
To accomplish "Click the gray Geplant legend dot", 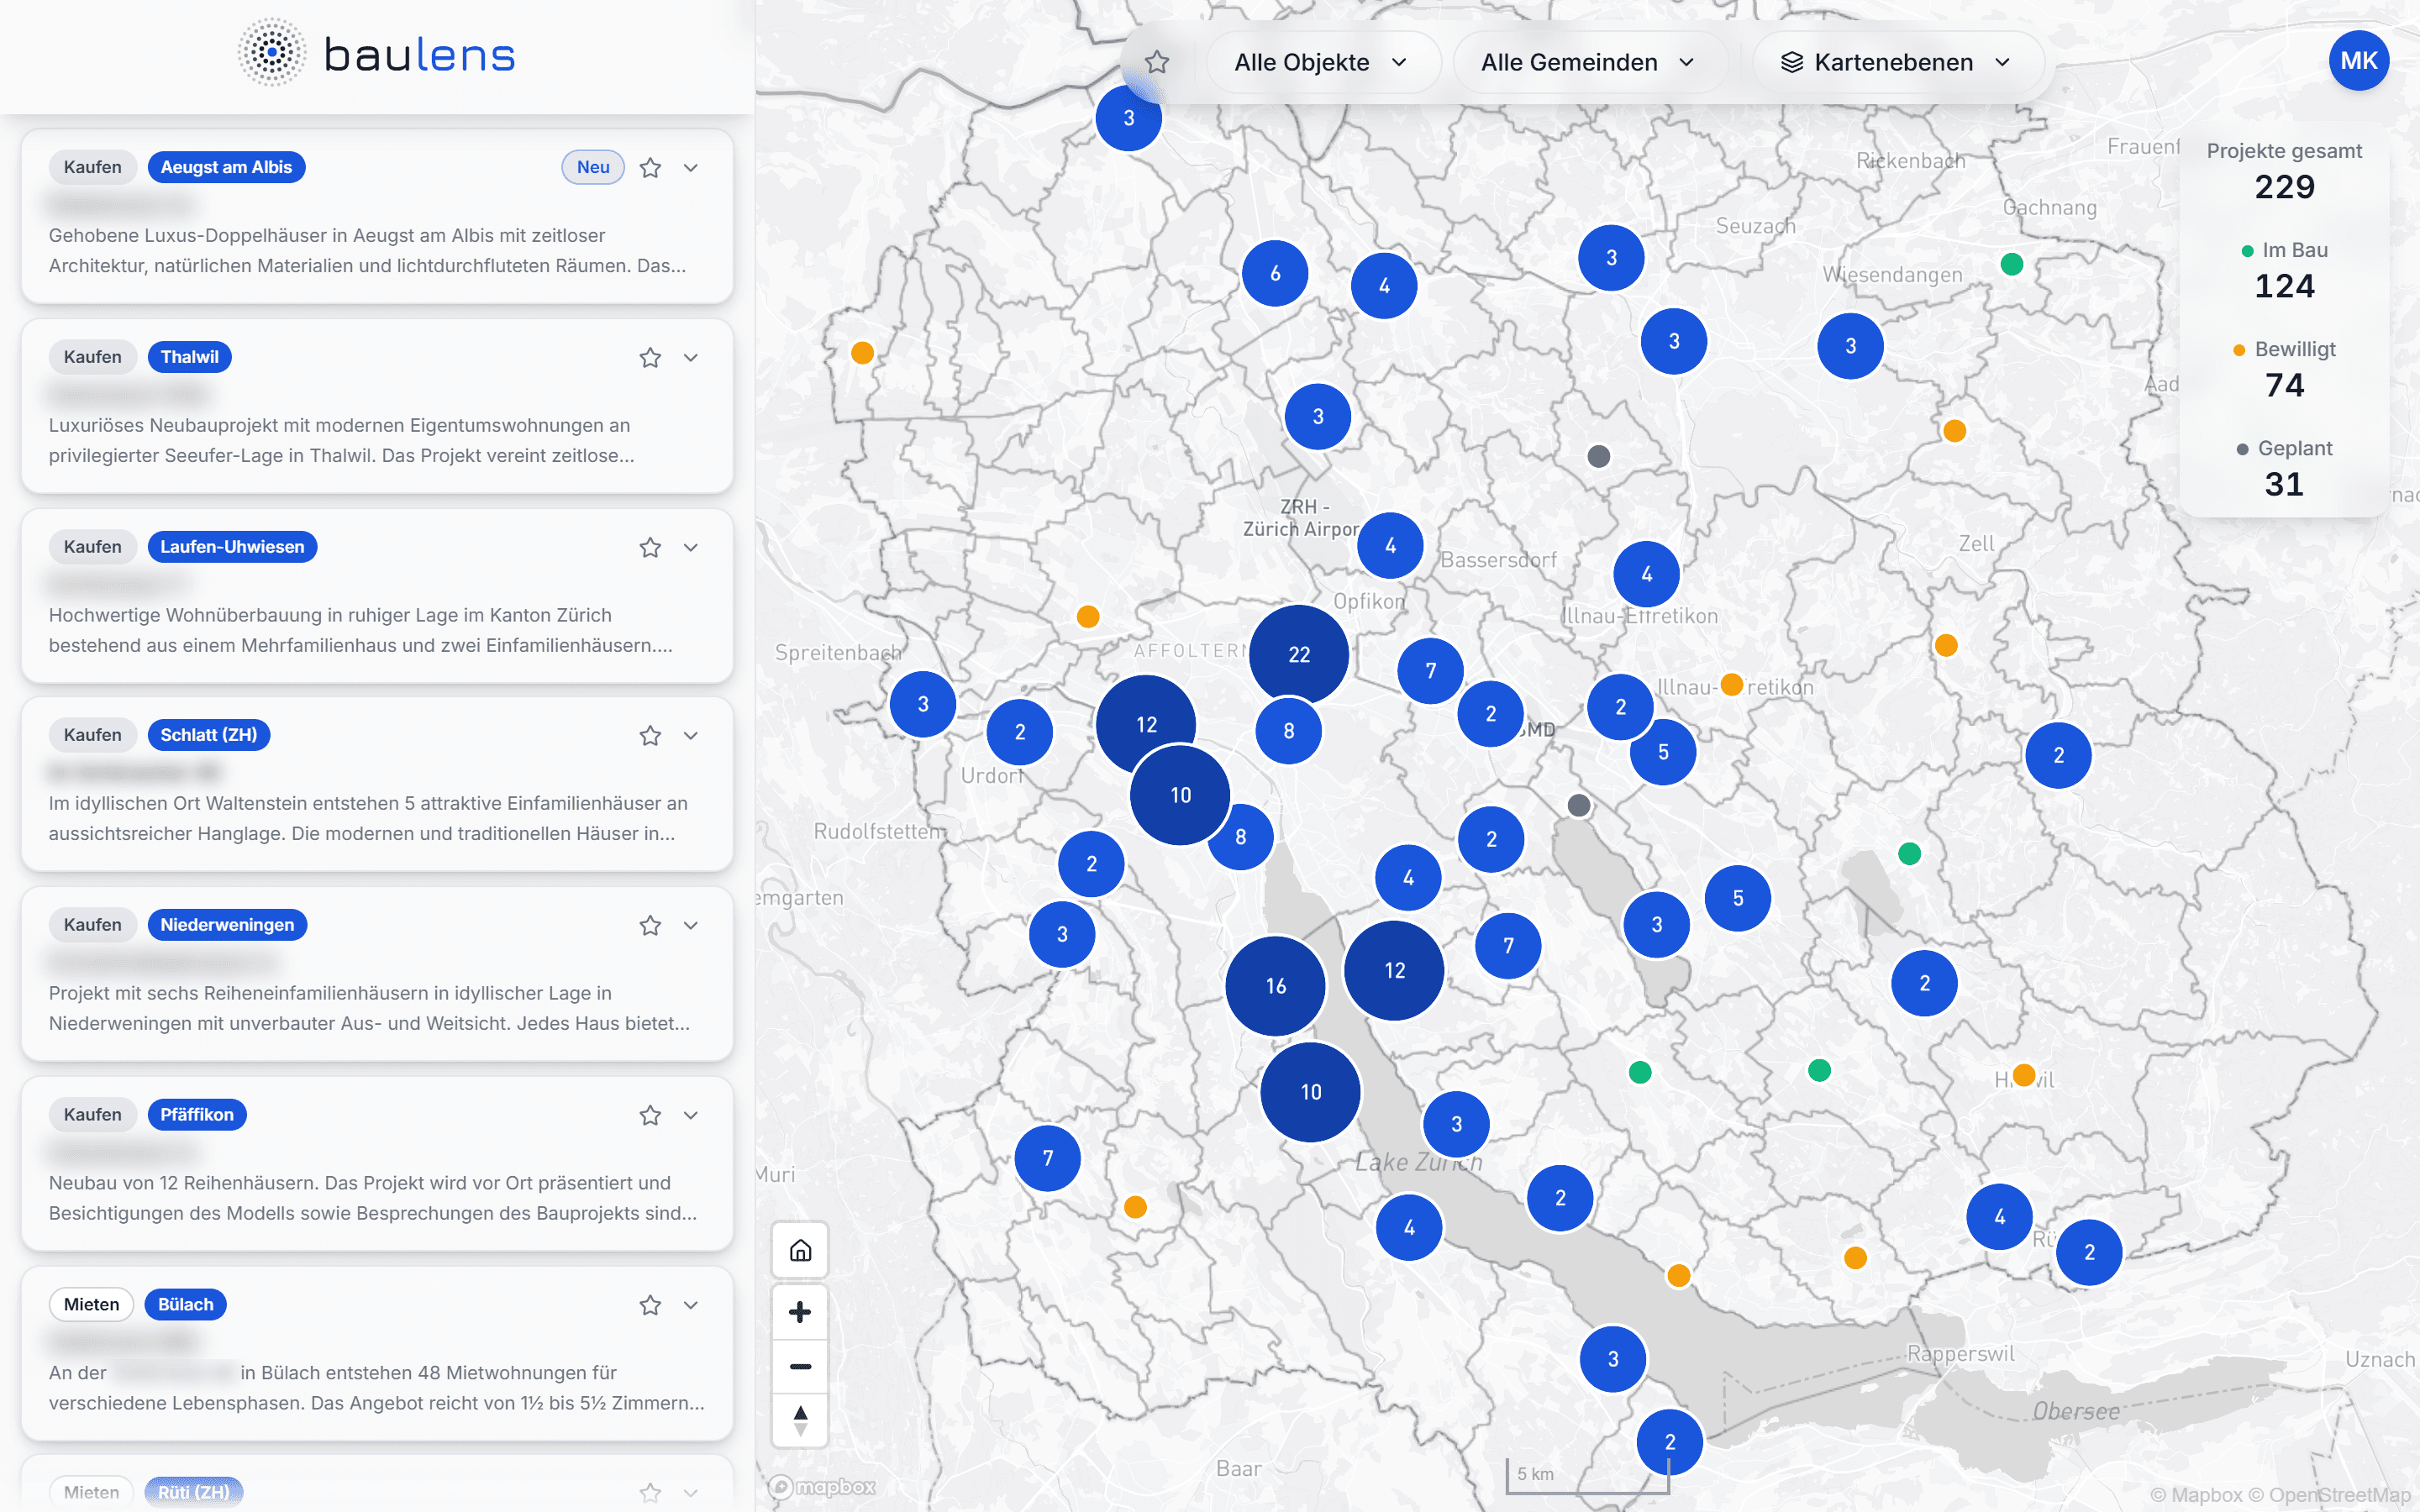I will point(2242,449).
